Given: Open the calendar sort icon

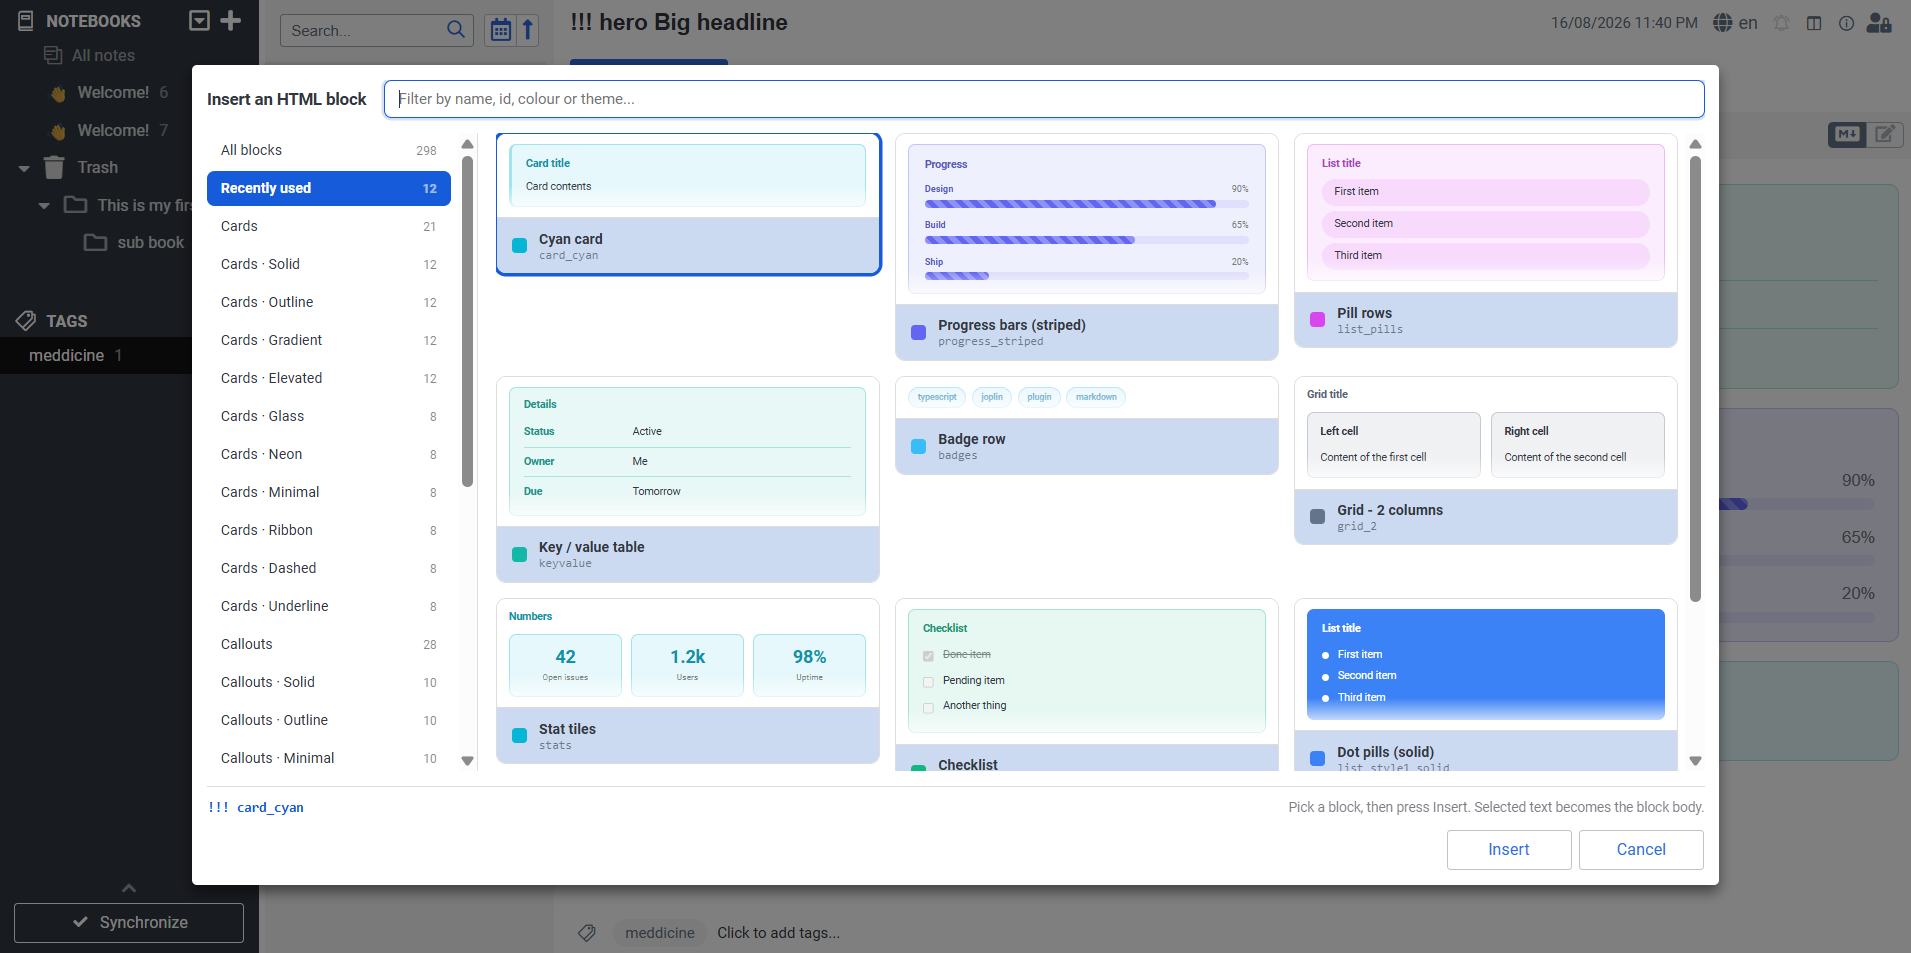Looking at the screenshot, I should [x=501, y=30].
